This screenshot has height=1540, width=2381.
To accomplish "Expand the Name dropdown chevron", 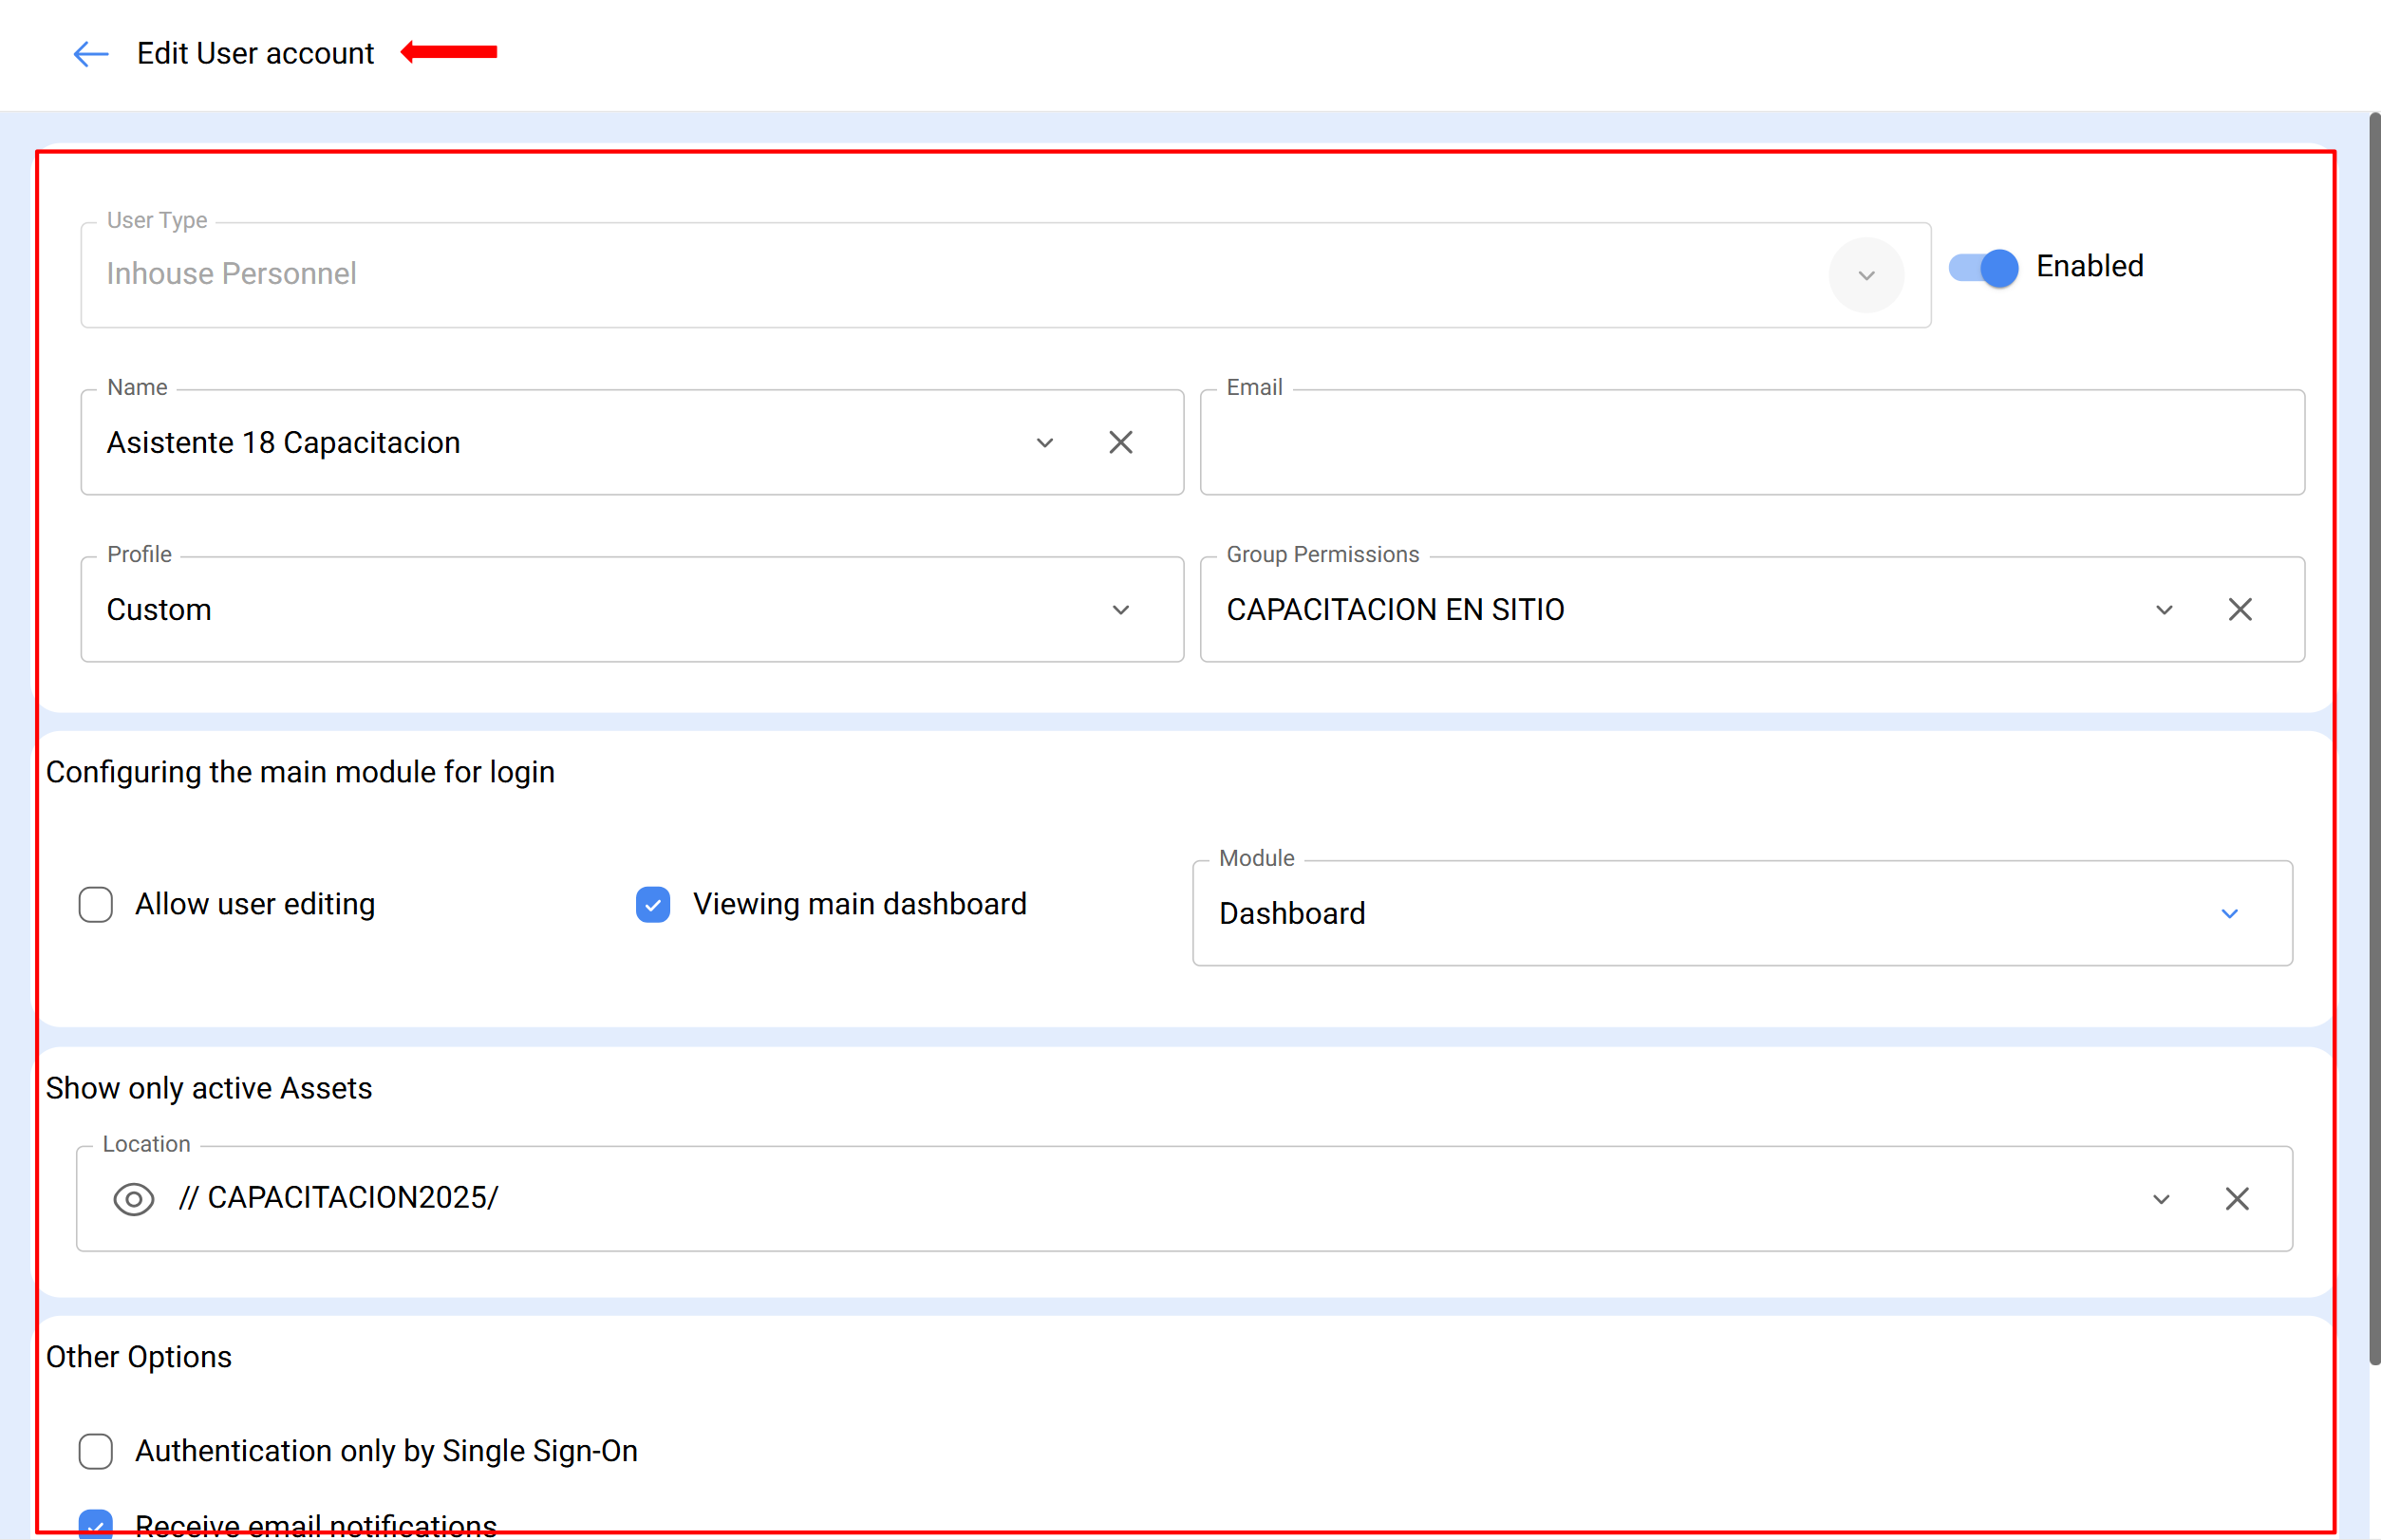I will [1044, 442].
